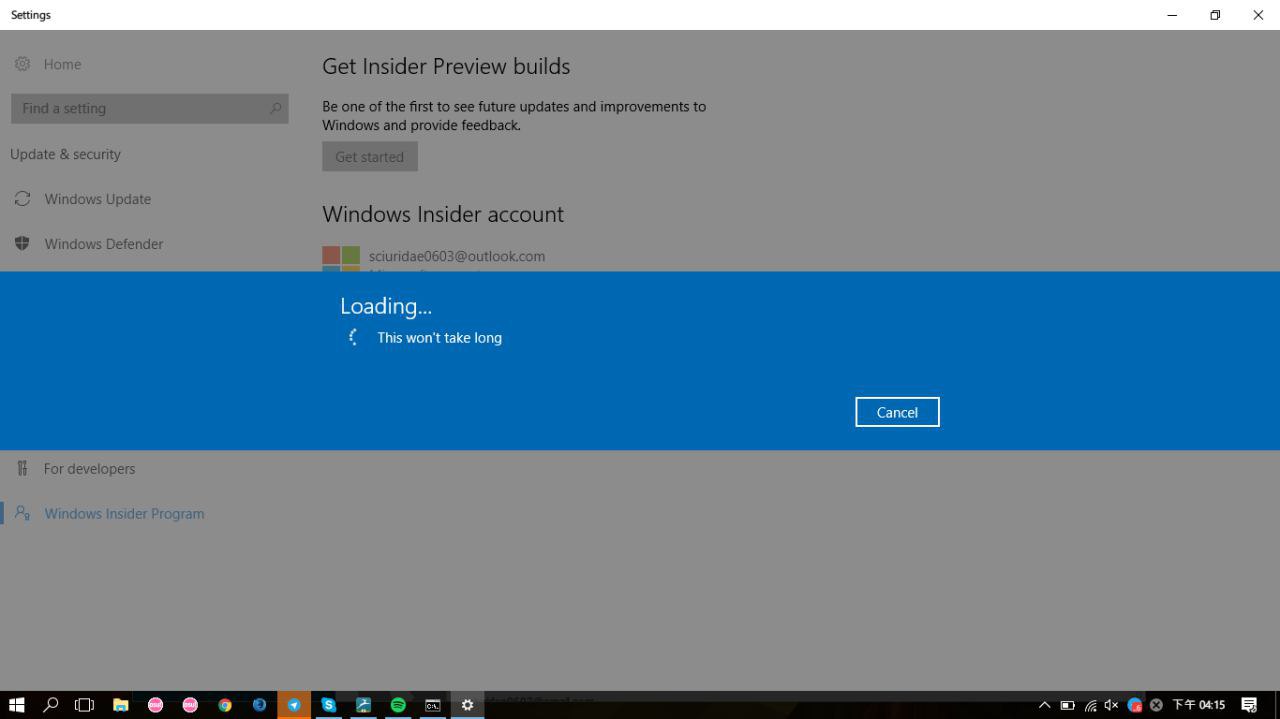Screen dimensions: 1280x719
Task: Open the blue Firefox-style browser taskbar icon
Action: pos(259,705)
